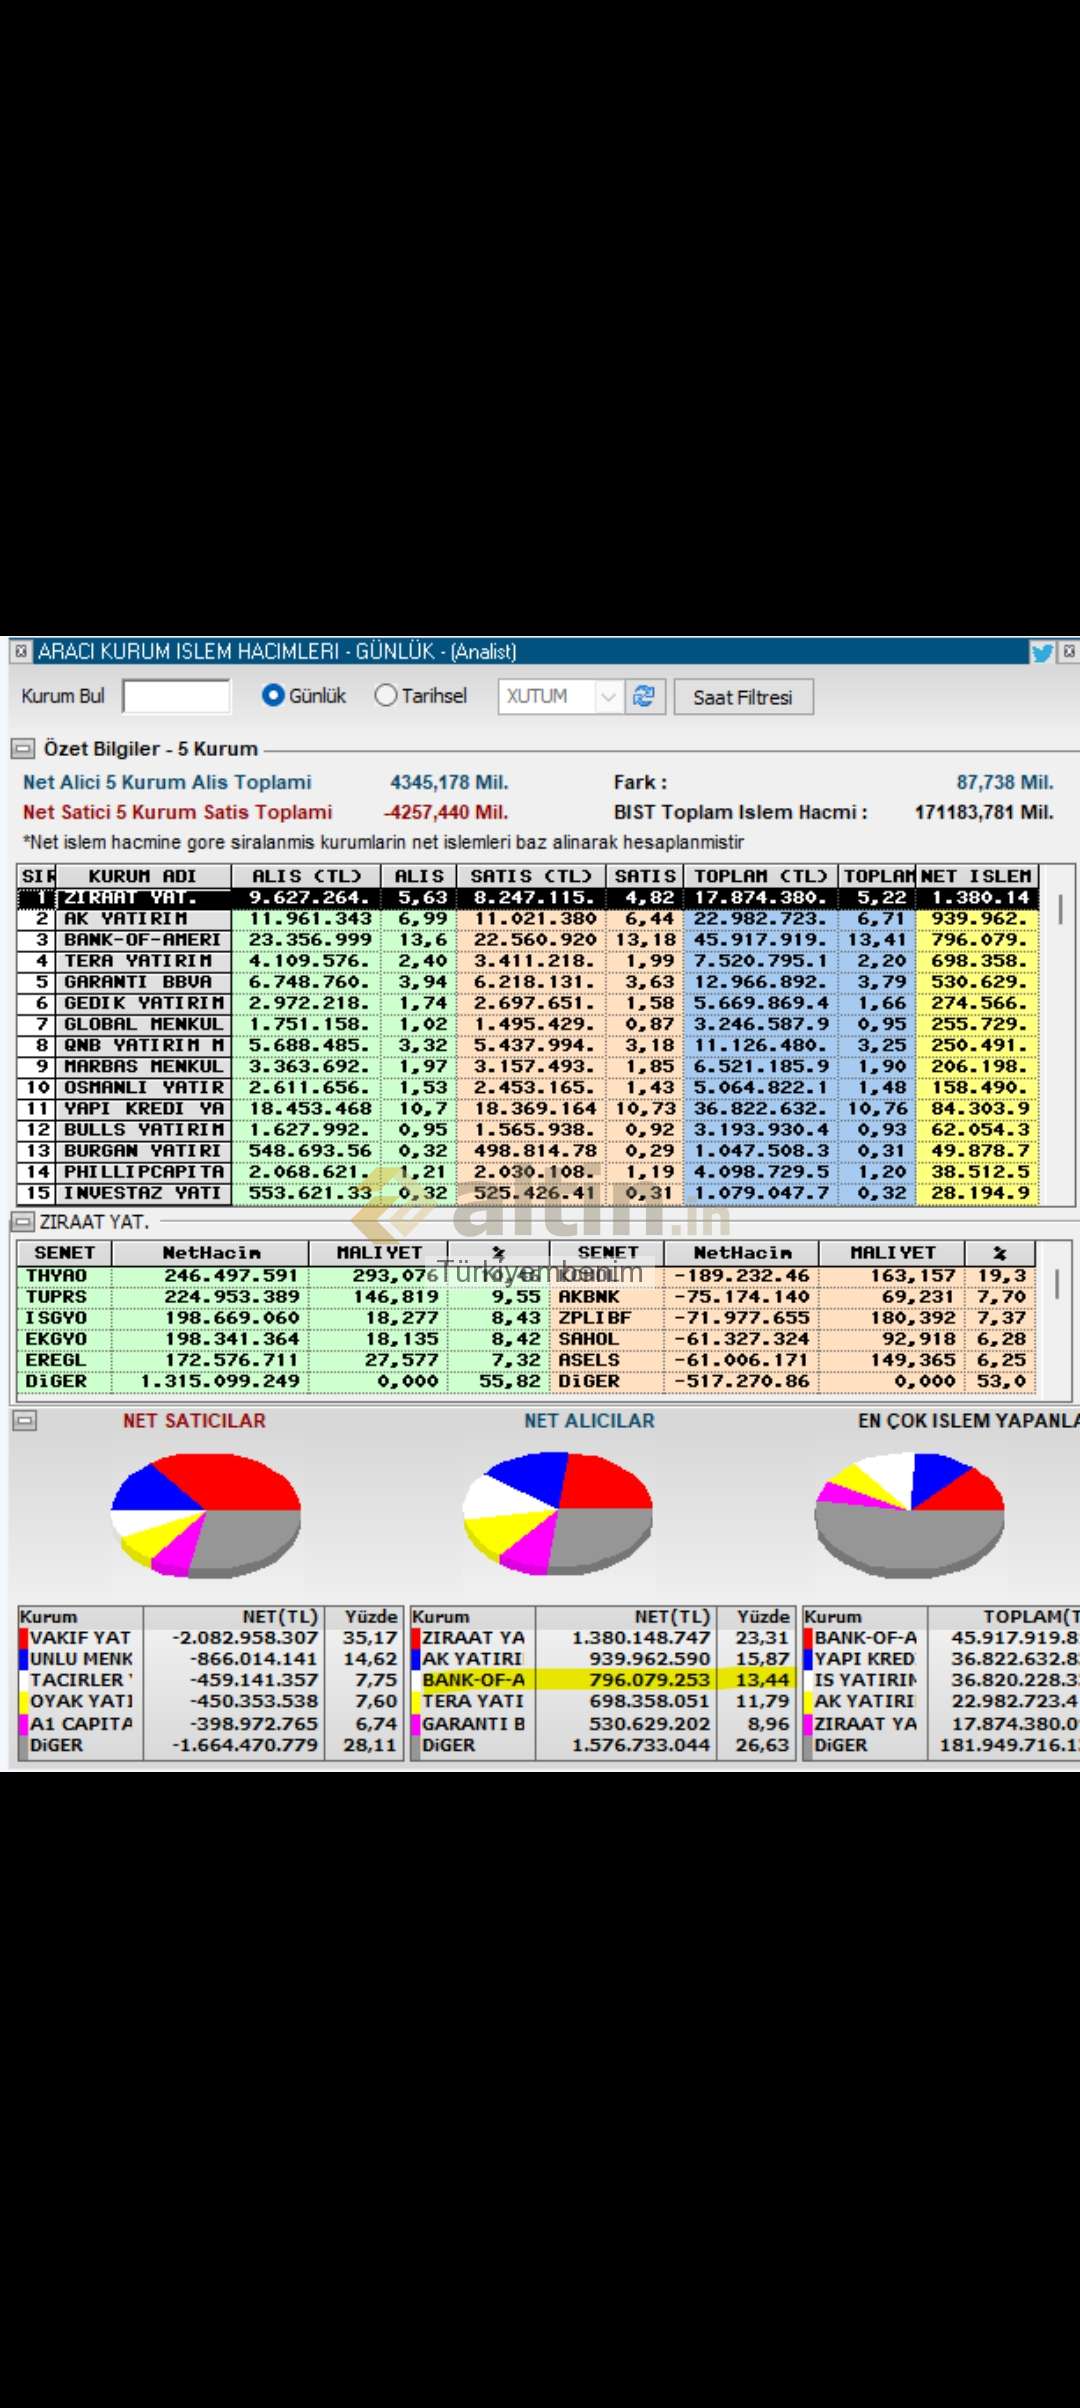The width and height of the screenshot is (1080, 2408).
Task: Click ASELS in the net sell list
Action: (589, 1360)
